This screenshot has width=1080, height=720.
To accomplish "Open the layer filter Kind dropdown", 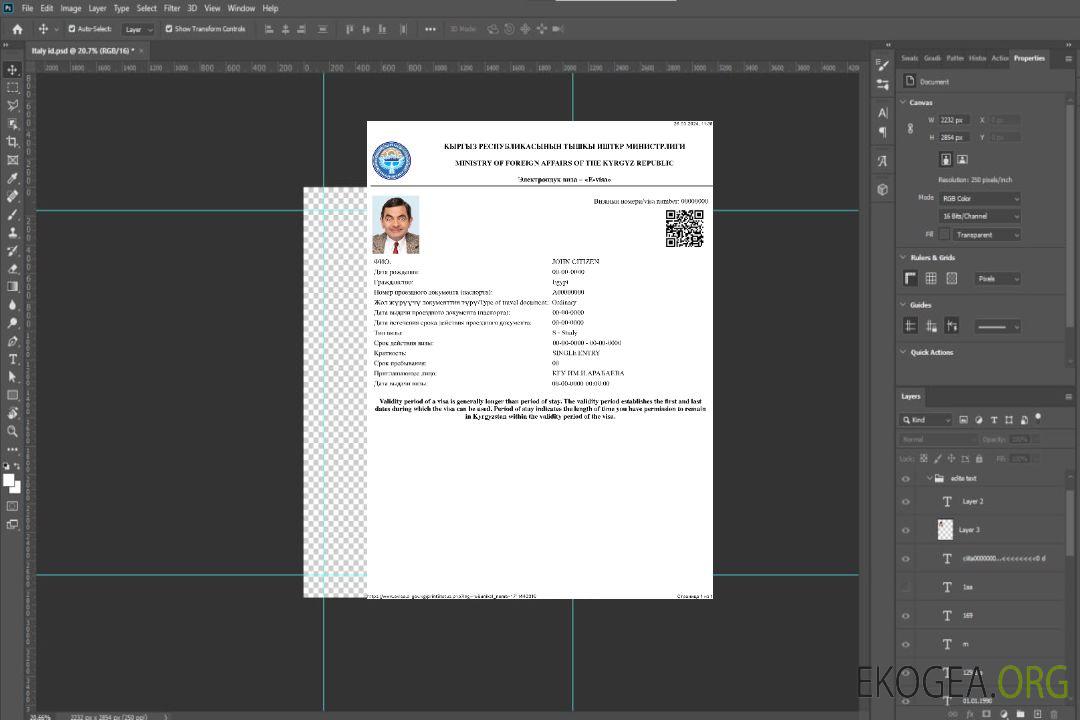I will tap(926, 420).
